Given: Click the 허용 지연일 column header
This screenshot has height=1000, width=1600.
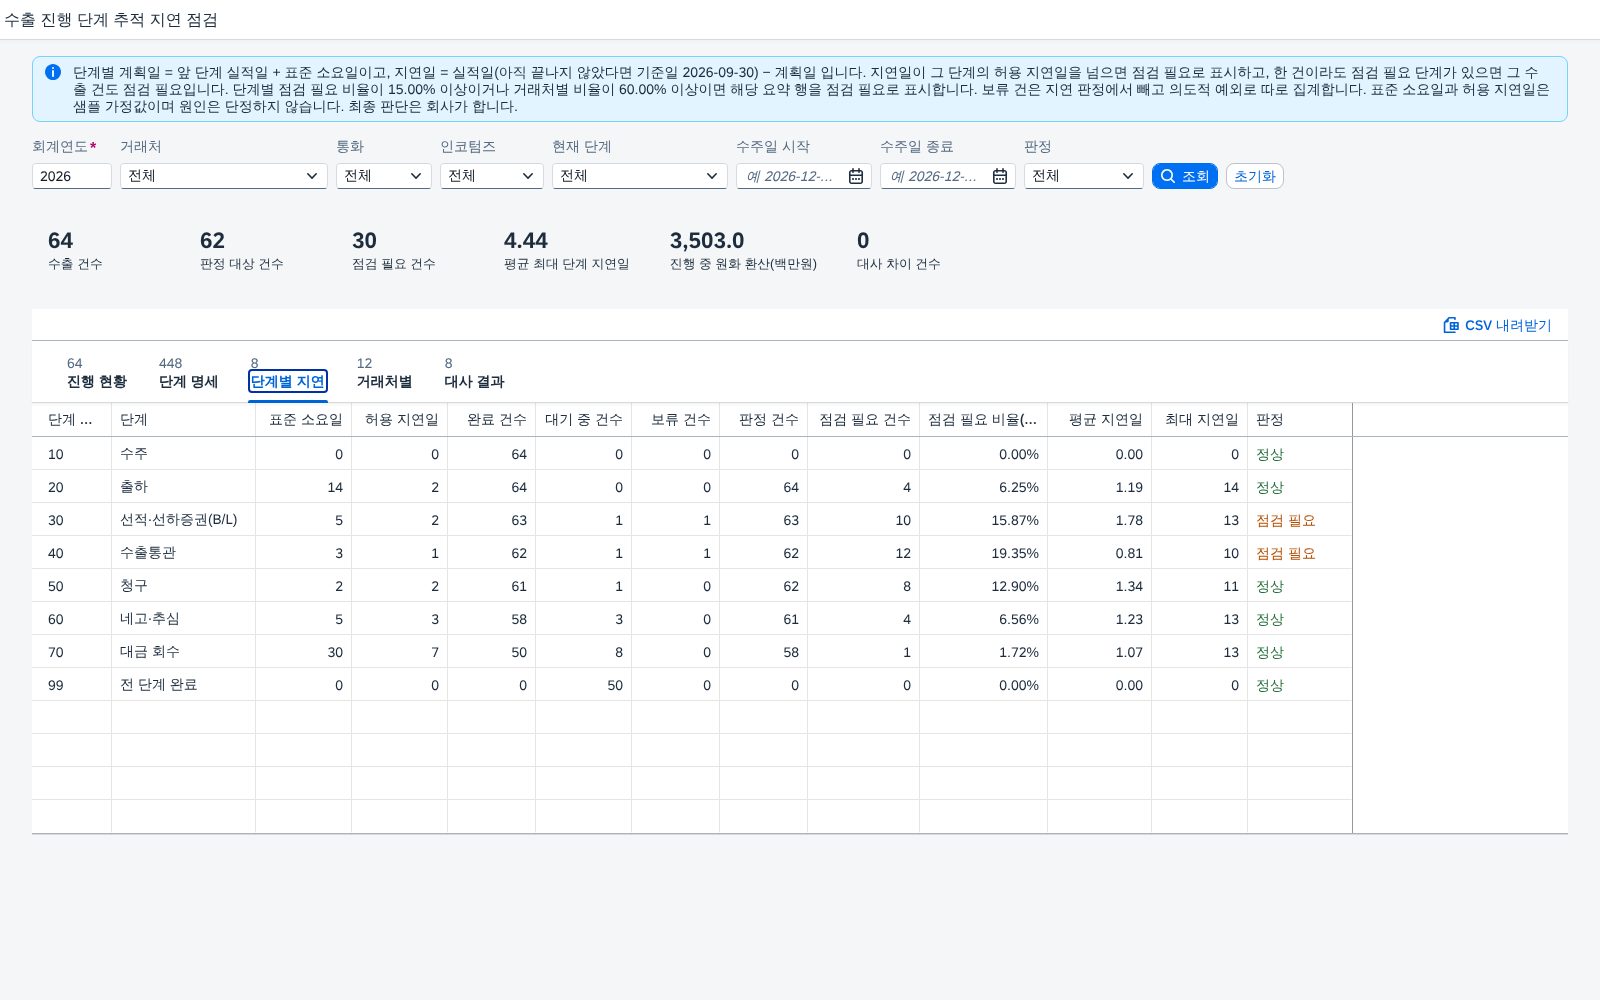Looking at the screenshot, I should (400, 420).
